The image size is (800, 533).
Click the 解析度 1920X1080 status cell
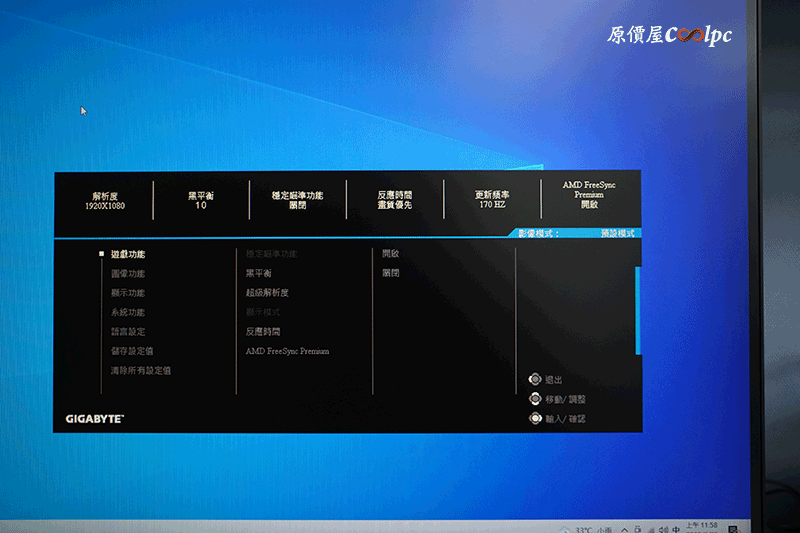(105, 201)
